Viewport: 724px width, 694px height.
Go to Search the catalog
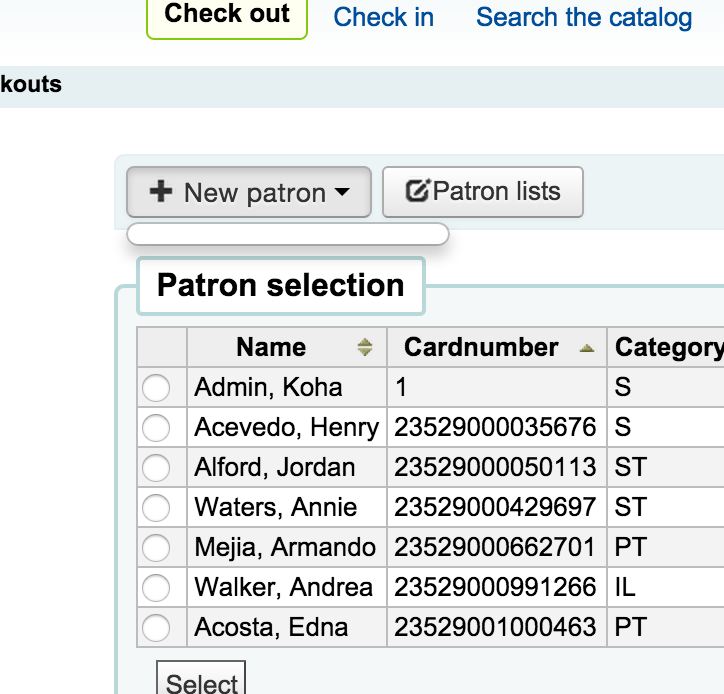pyautogui.click(x=584, y=17)
